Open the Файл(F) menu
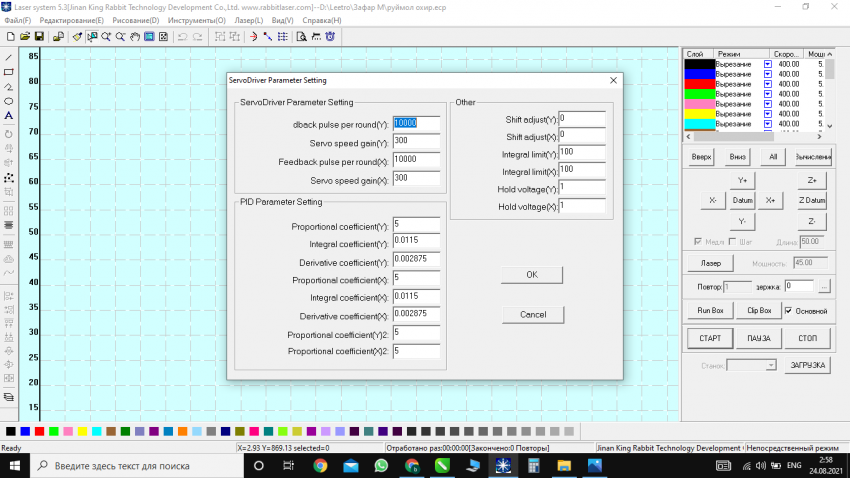The image size is (850, 478). click(x=18, y=20)
